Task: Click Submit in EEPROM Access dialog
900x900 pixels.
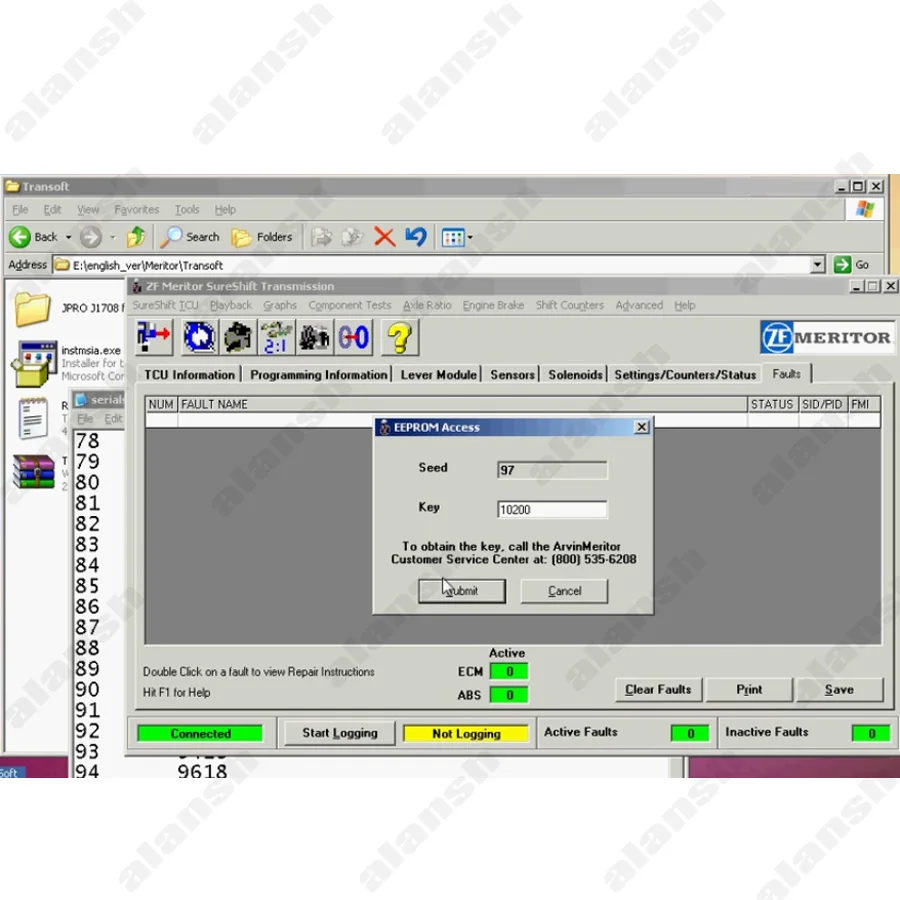Action: point(462,591)
